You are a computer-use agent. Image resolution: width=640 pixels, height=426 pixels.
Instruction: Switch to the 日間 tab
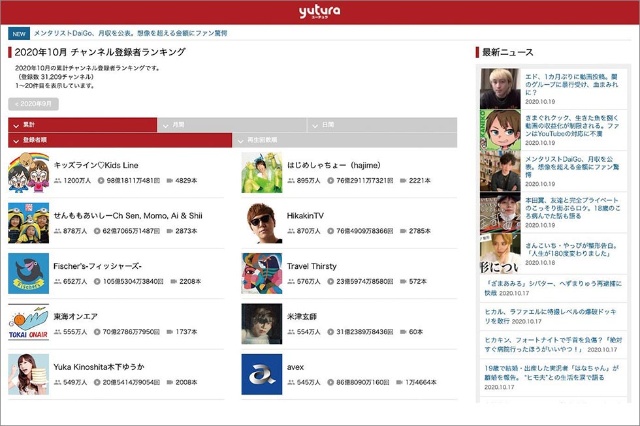coord(382,125)
